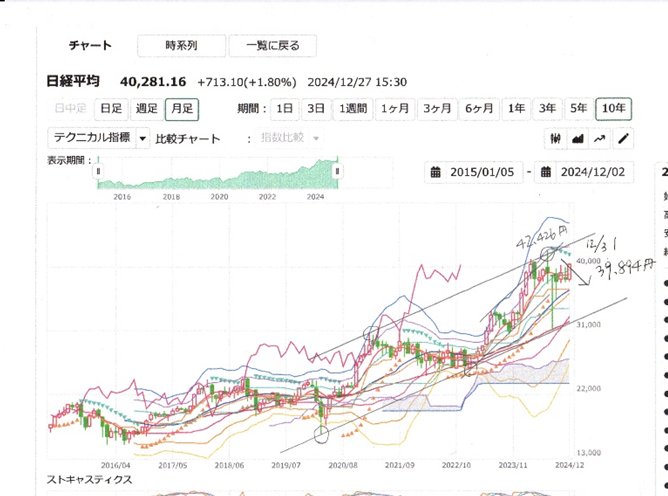Set period to 1年
This screenshot has width=668, height=496.
tap(516, 108)
